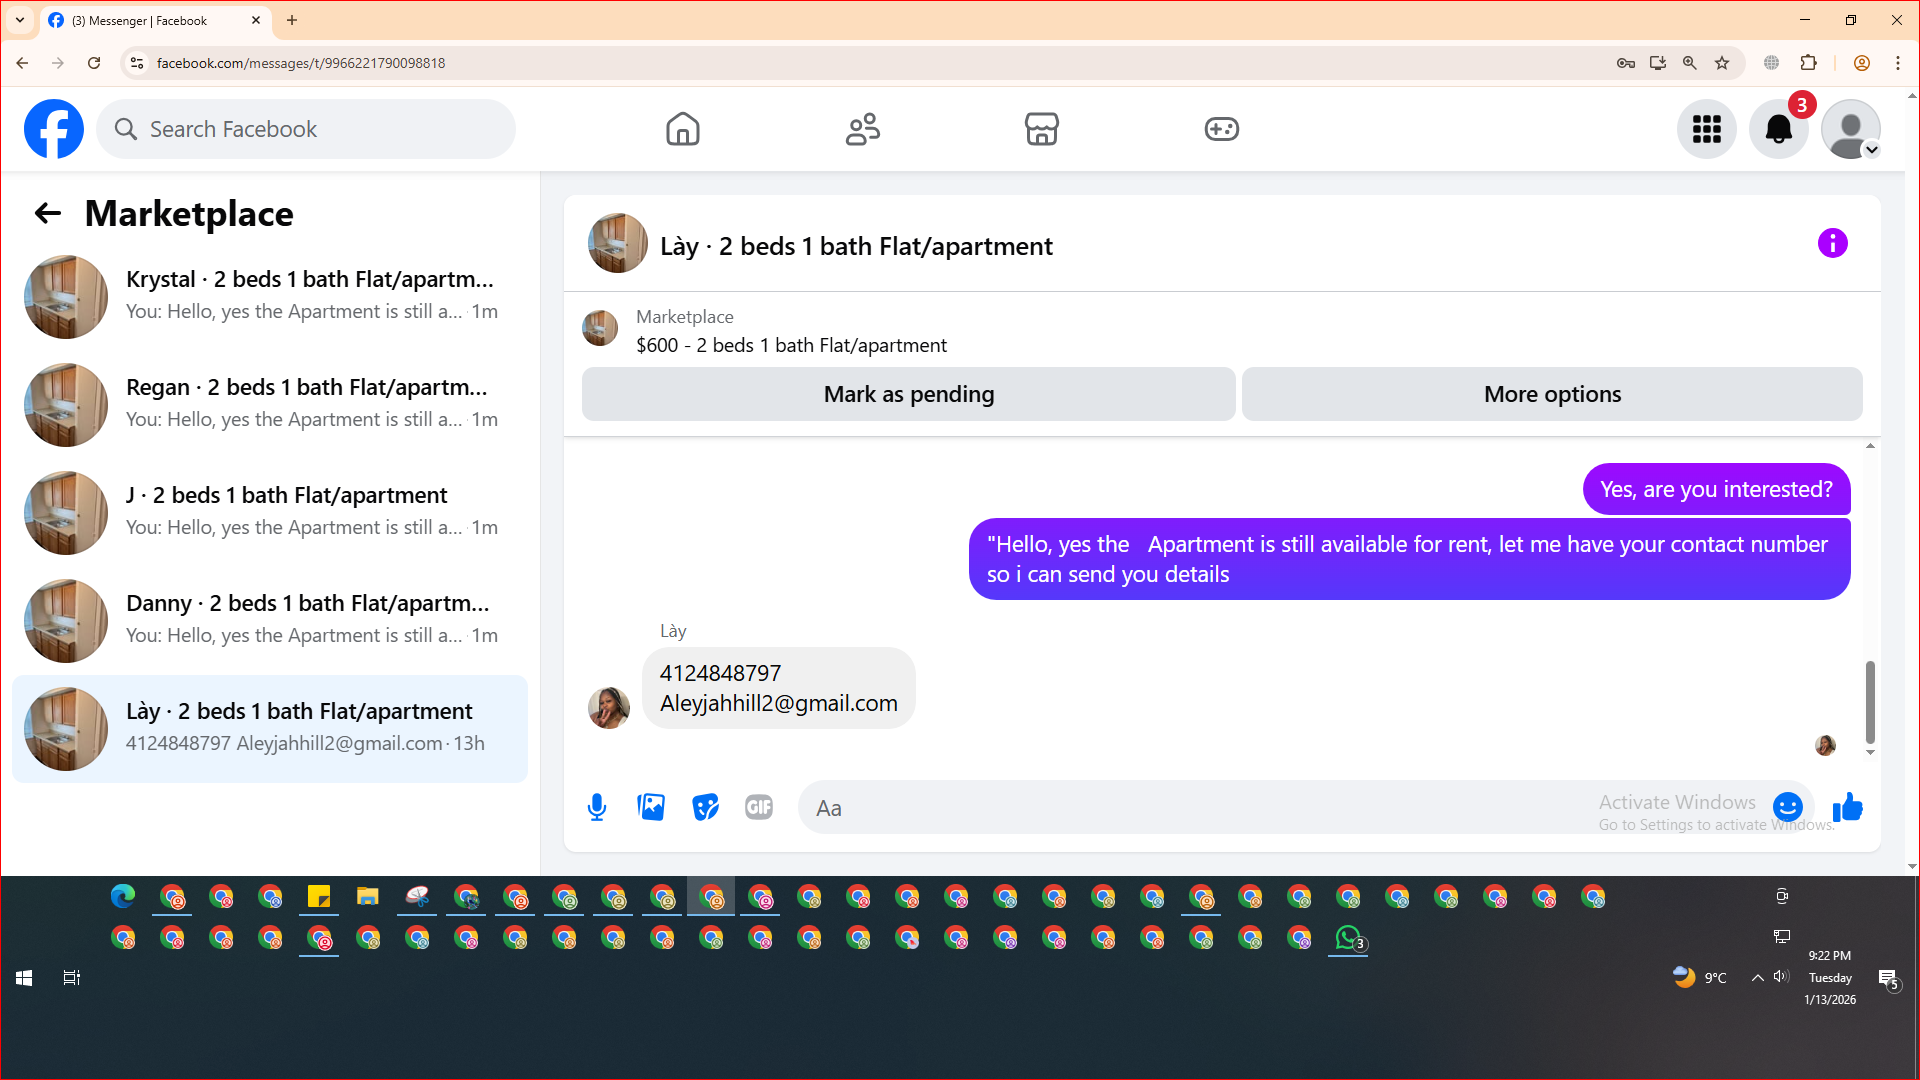Open conversation with Krystal

(270, 296)
